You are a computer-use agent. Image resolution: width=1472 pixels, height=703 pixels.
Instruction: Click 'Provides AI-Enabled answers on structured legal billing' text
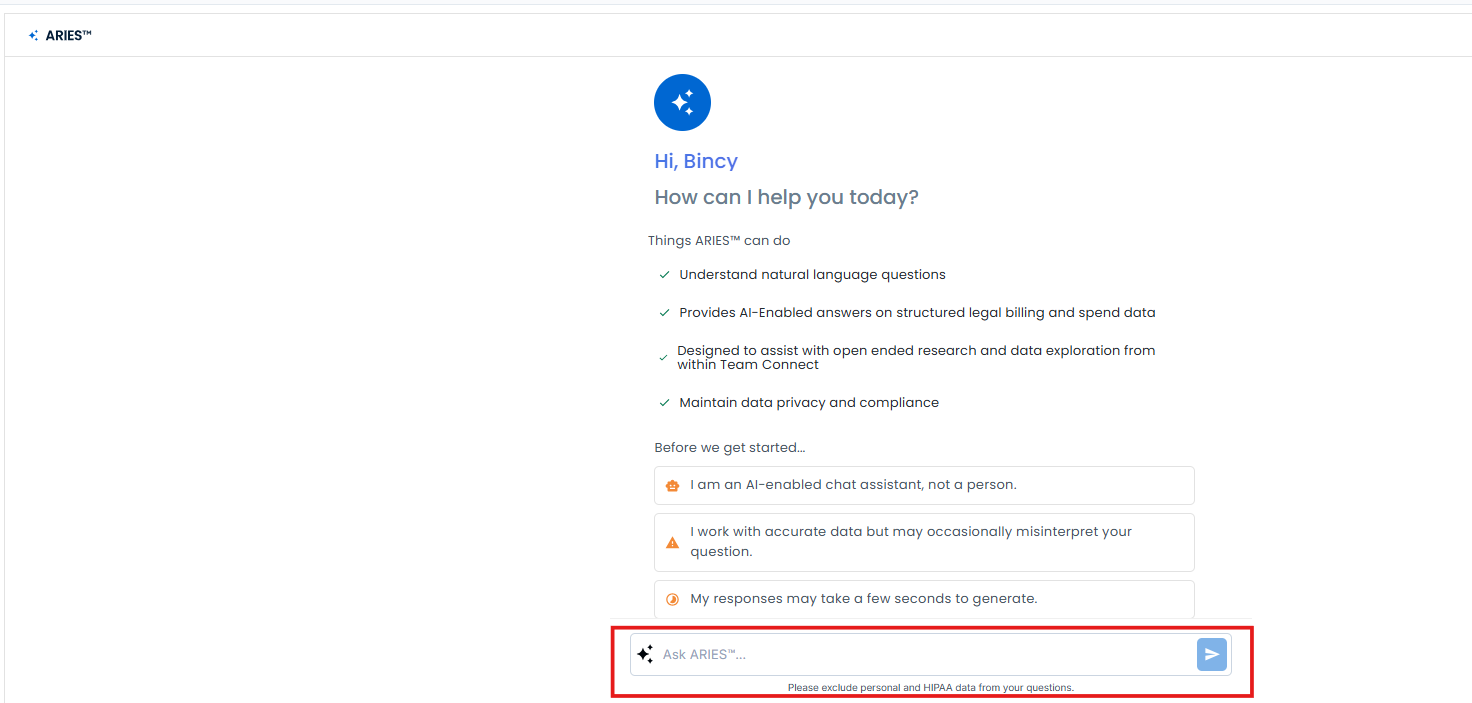[x=917, y=313]
